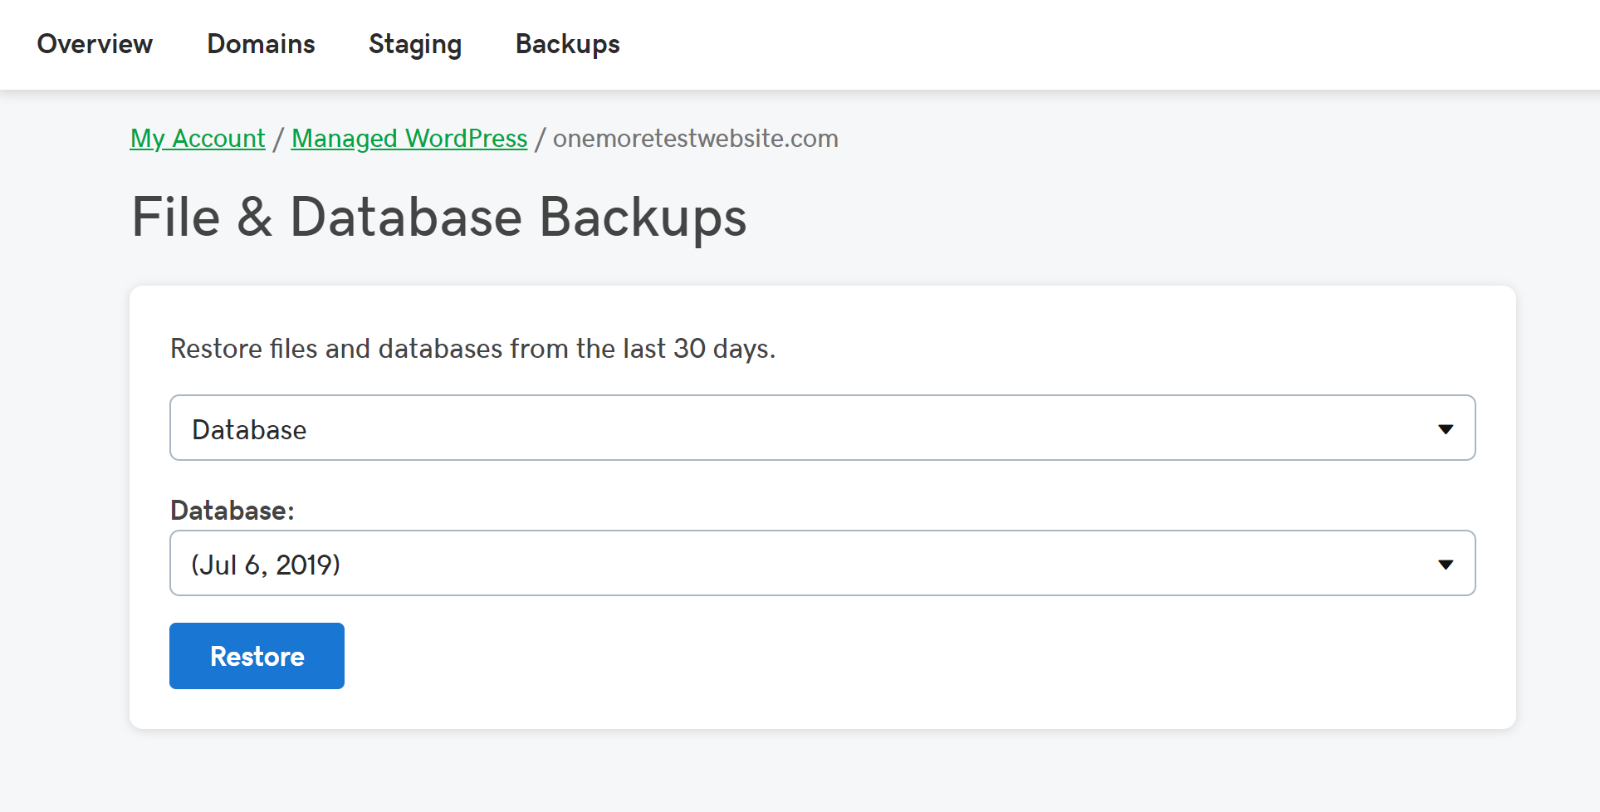1600x812 pixels.
Task: Switch to the Domains tab
Action: 261,44
